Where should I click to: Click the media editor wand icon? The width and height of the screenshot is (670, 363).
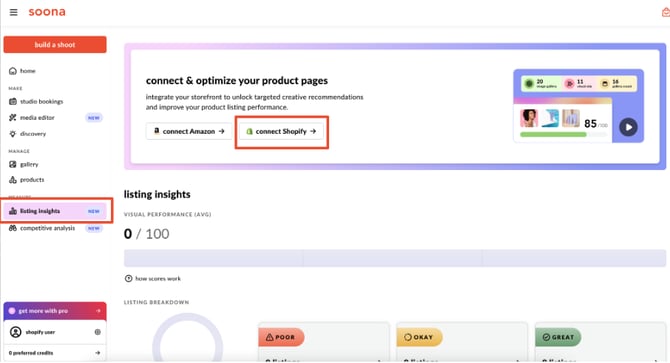13,117
